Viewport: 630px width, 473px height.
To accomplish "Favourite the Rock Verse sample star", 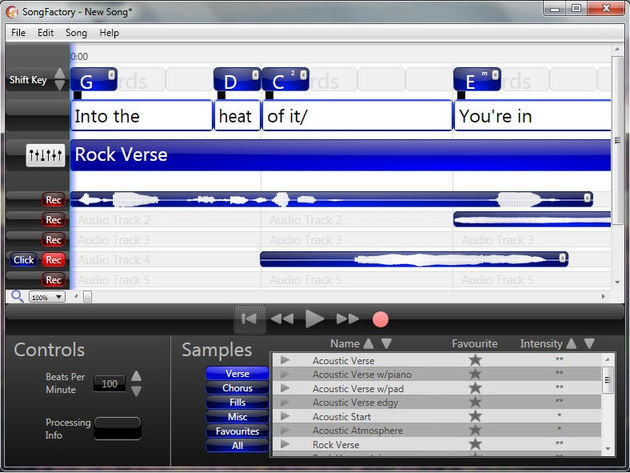I will [x=475, y=444].
